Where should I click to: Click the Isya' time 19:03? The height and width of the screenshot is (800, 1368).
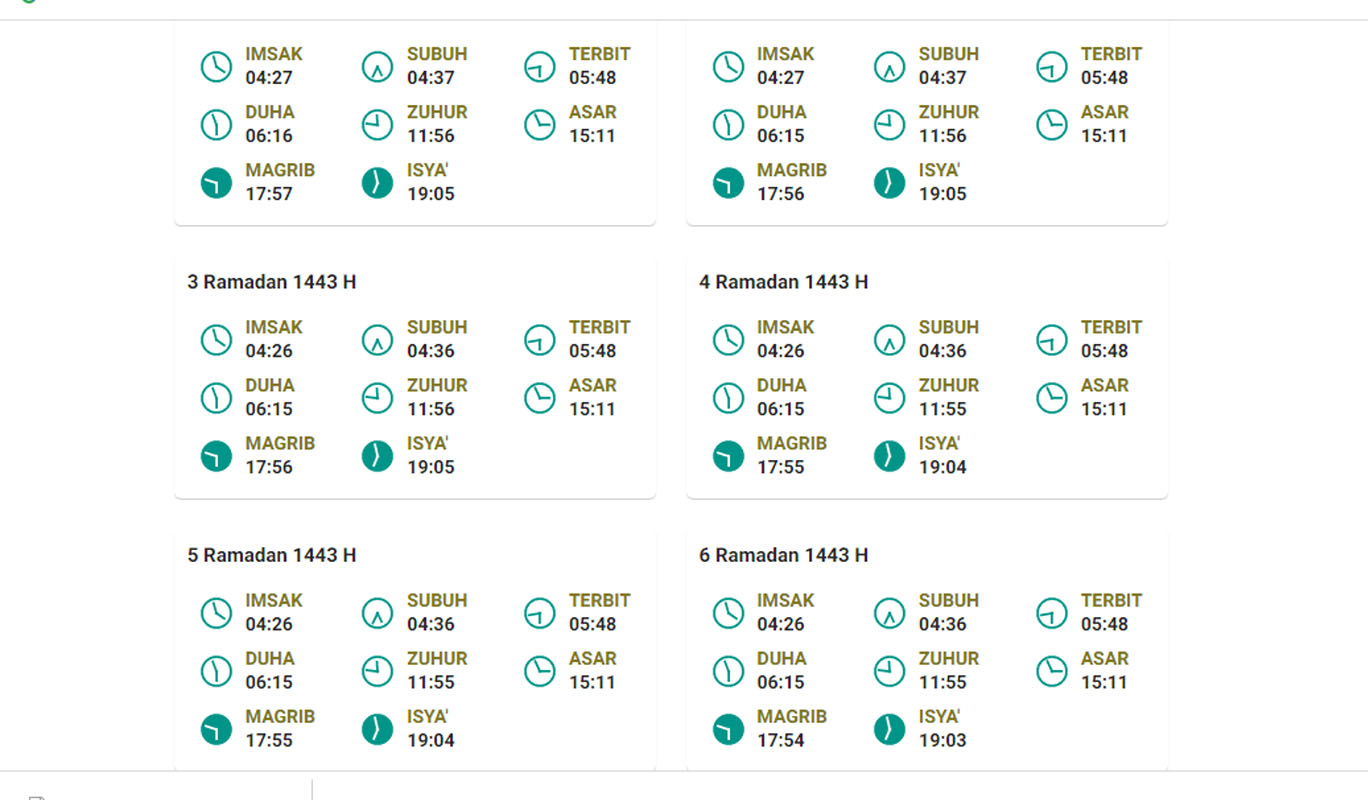click(x=943, y=741)
